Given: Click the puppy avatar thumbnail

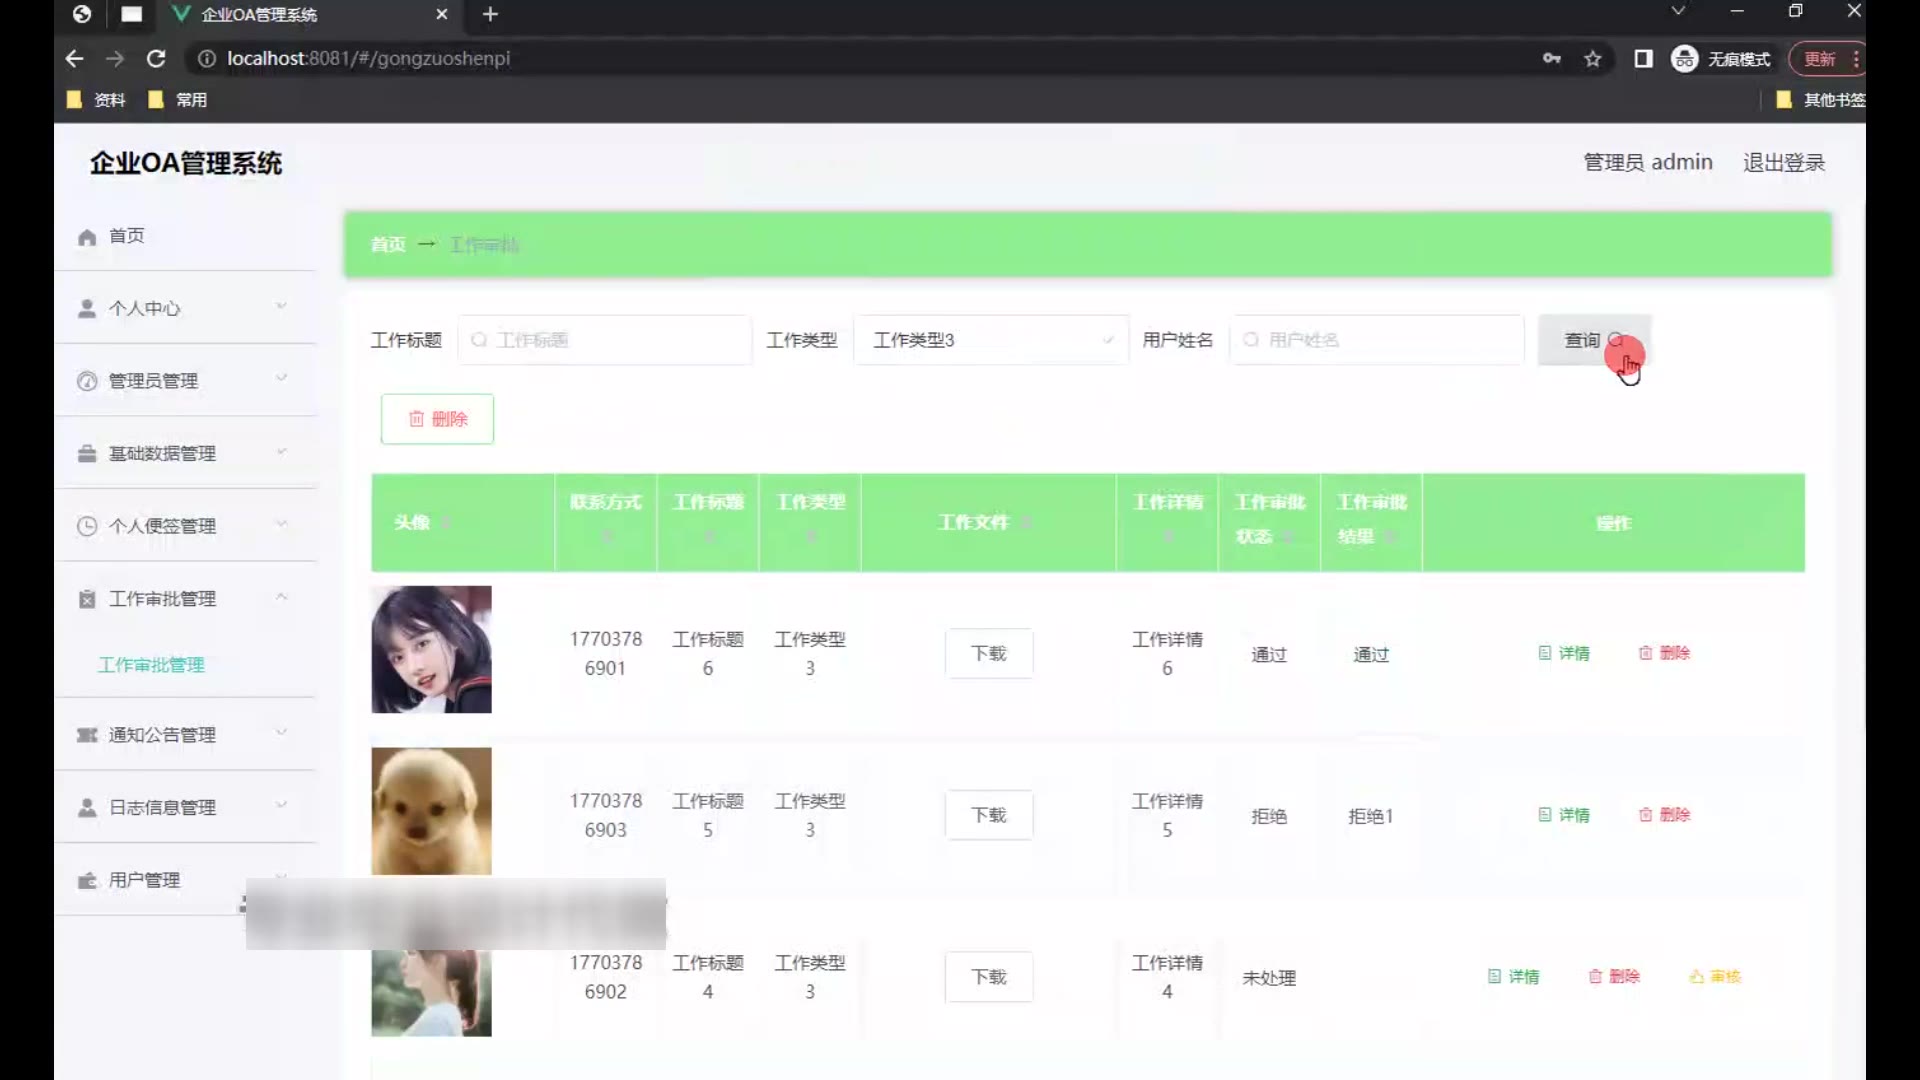Looking at the screenshot, I should [x=431, y=811].
